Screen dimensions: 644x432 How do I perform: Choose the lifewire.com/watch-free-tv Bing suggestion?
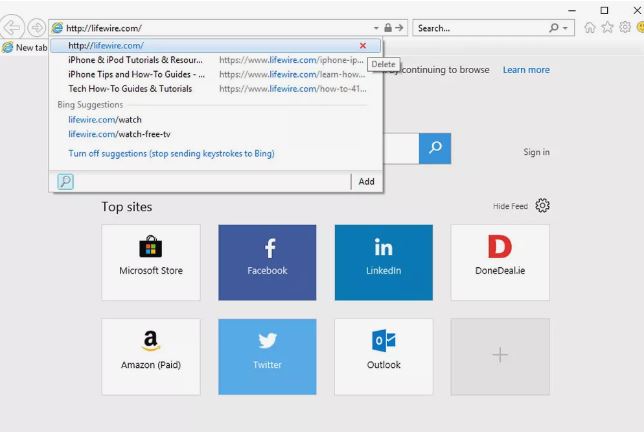[x=119, y=134]
